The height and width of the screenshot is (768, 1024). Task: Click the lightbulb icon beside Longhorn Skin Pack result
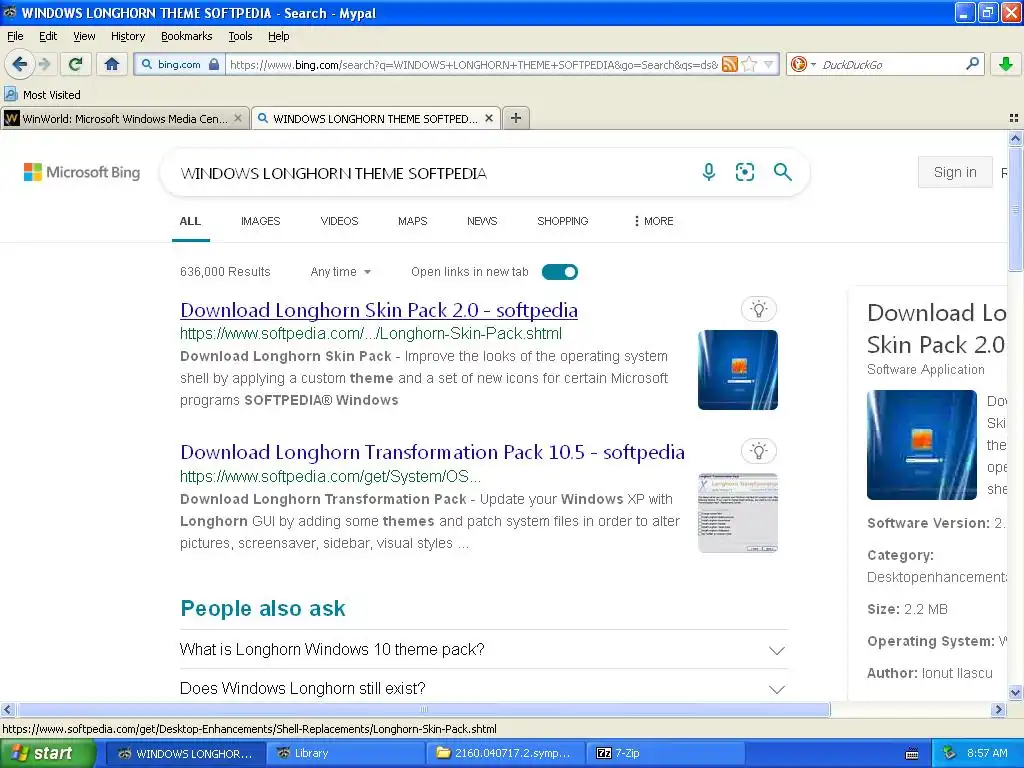758,309
